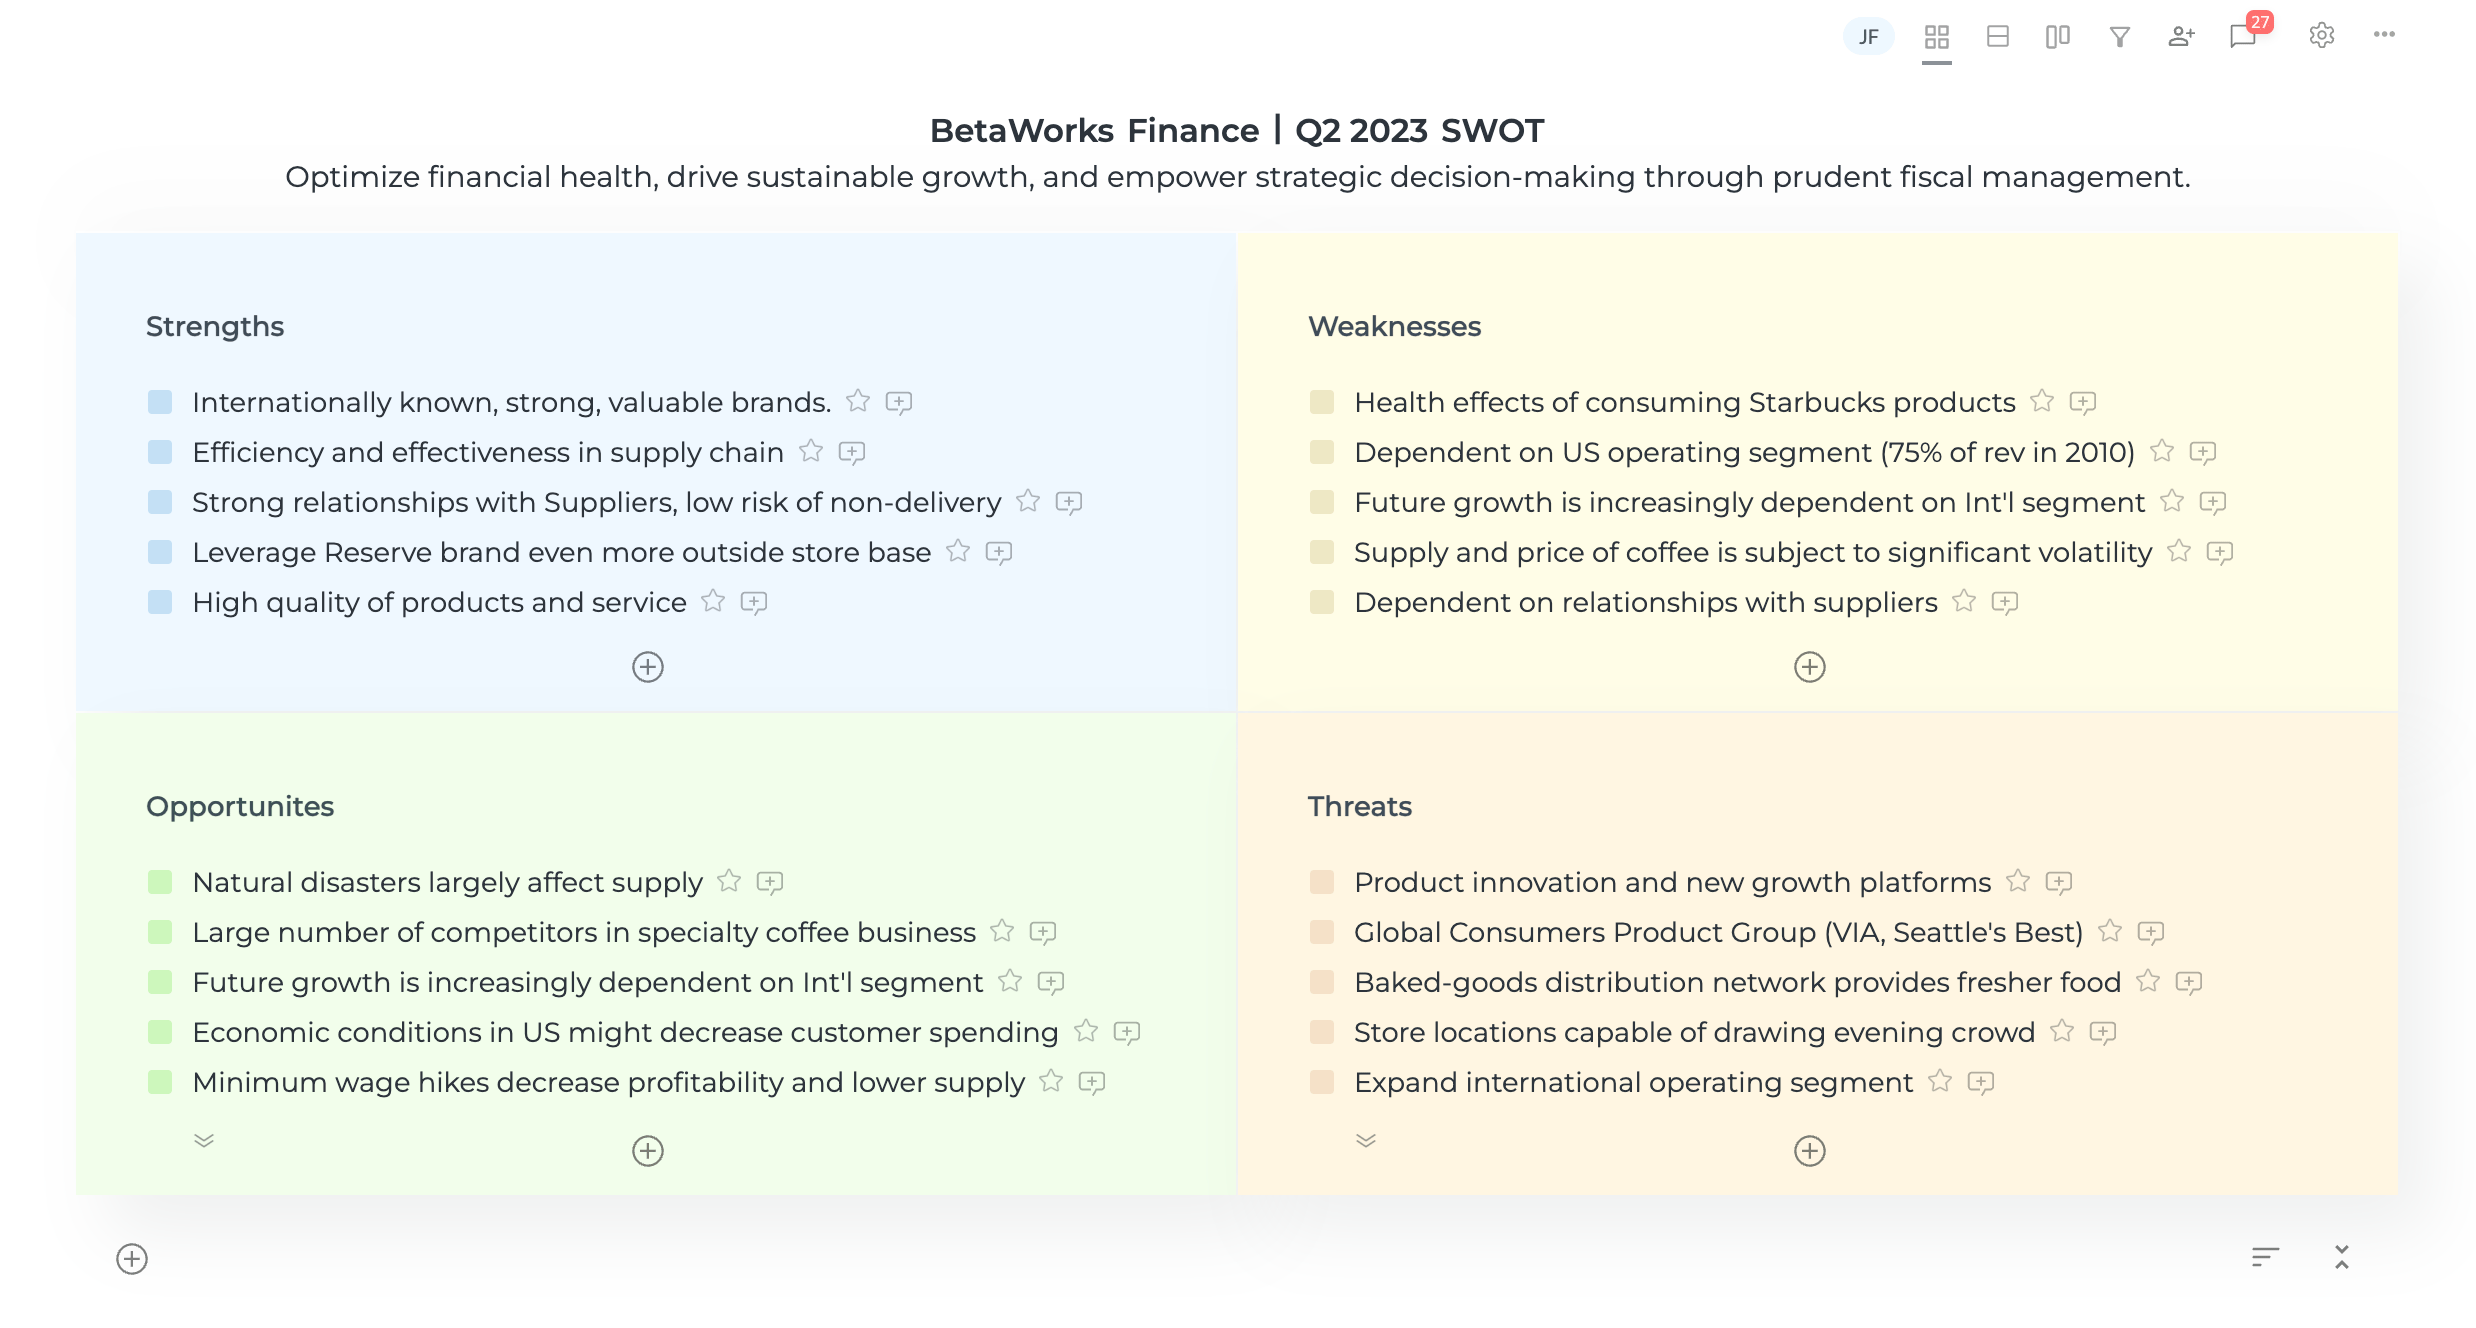
Task: Click the JF user avatar
Action: [1868, 37]
